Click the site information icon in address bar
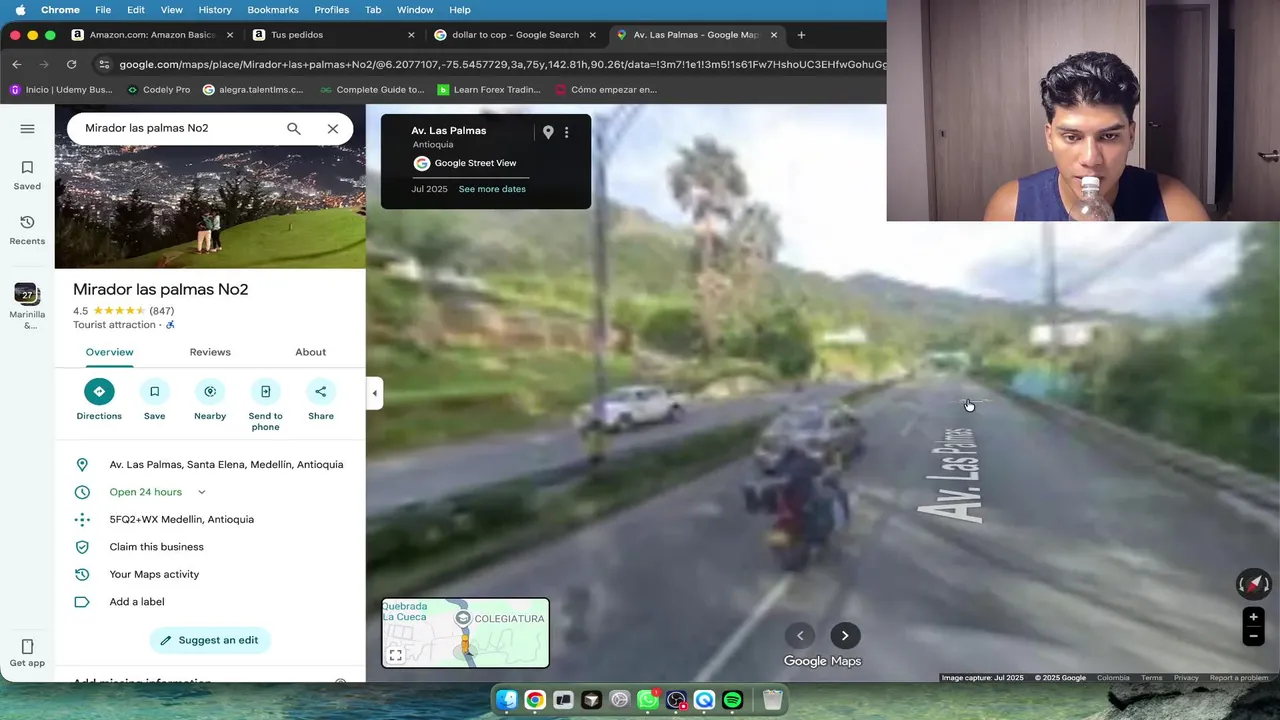This screenshot has width=1280, height=720. [x=103, y=64]
